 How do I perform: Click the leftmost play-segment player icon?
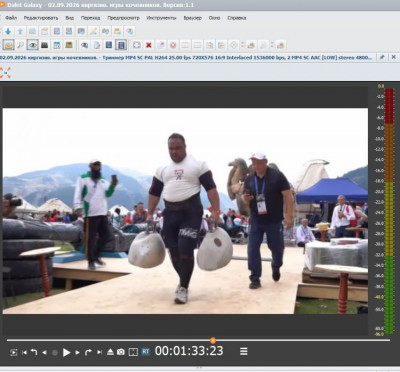click(x=13, y=352)
